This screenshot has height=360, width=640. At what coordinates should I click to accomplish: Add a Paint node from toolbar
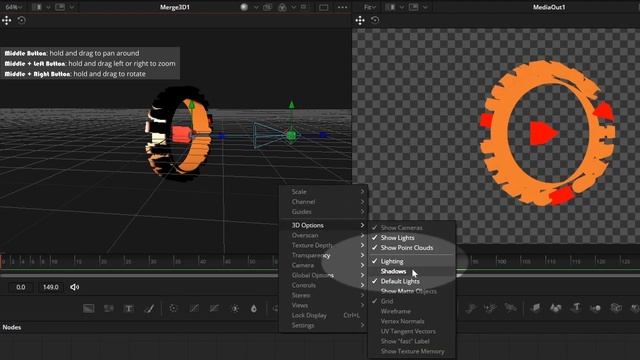149,309
